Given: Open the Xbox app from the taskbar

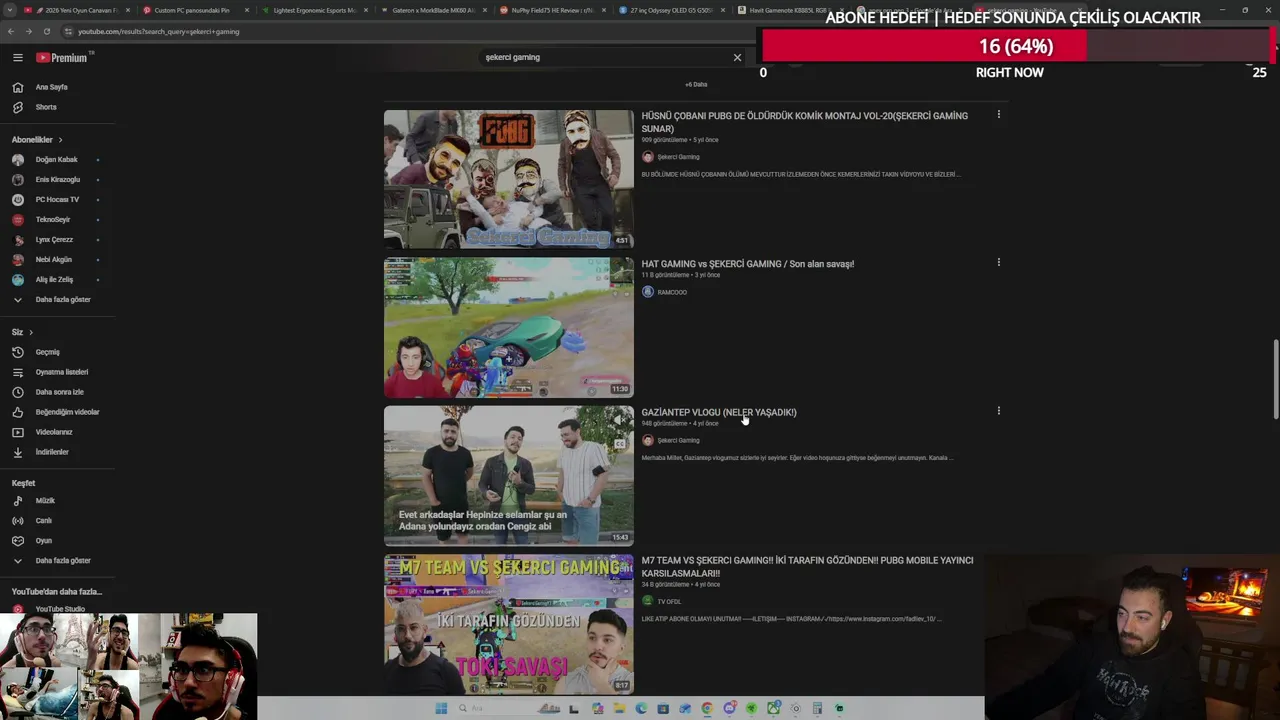Looking at the screenshot, I should pos(773,708).
